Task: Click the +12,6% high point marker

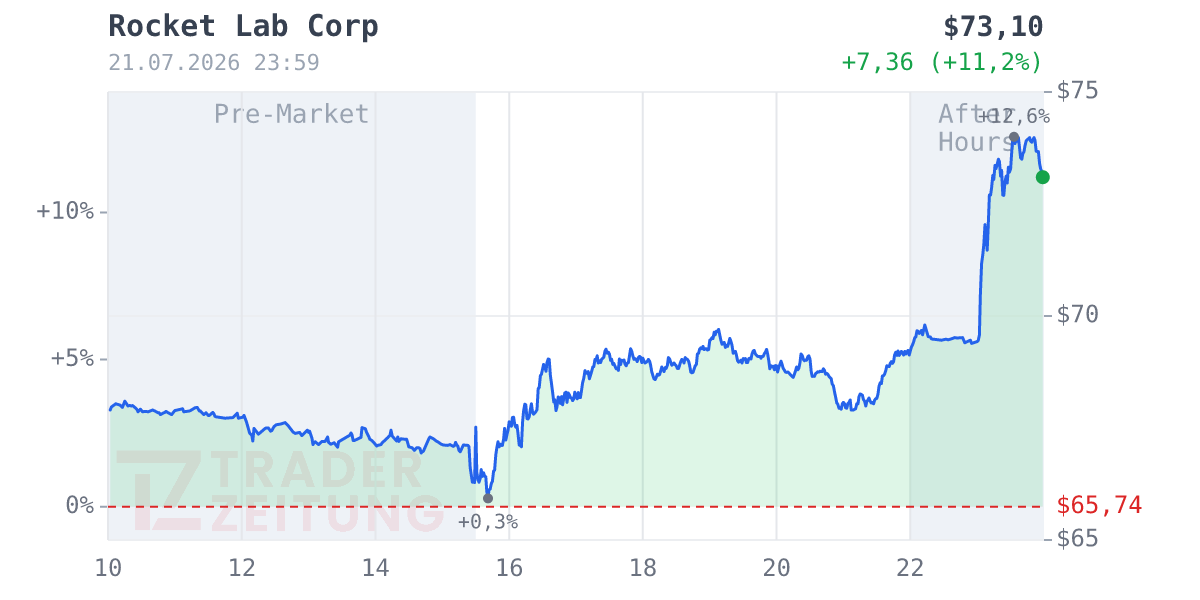Action: point(1014,137)
